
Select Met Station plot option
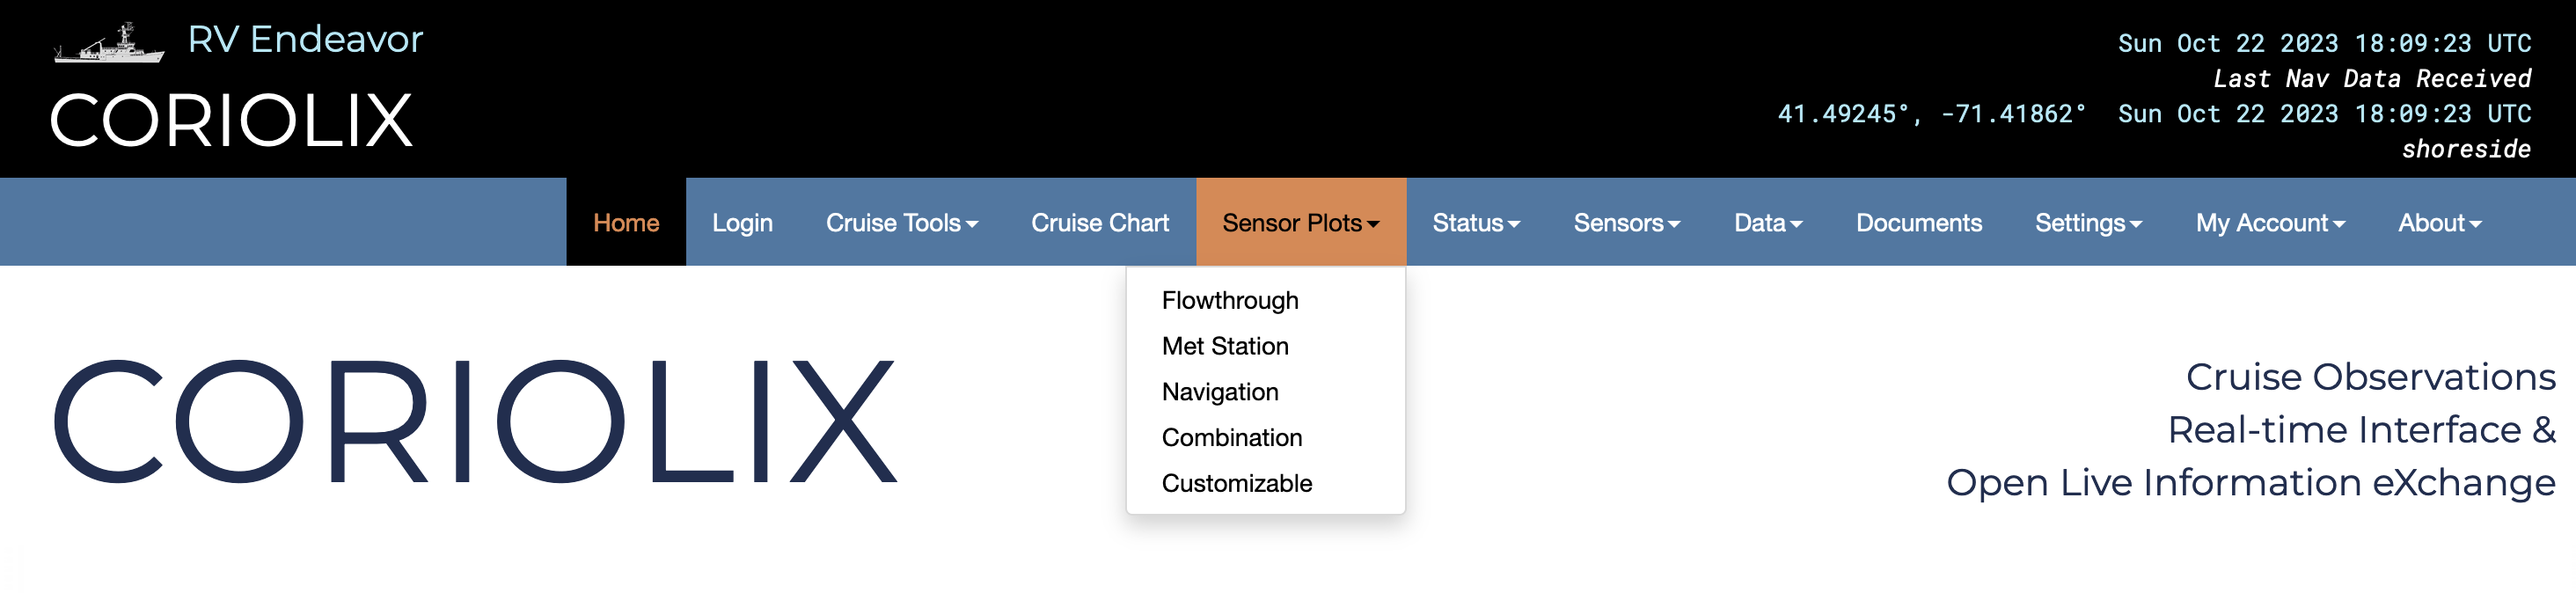(x=1224, y=346)
